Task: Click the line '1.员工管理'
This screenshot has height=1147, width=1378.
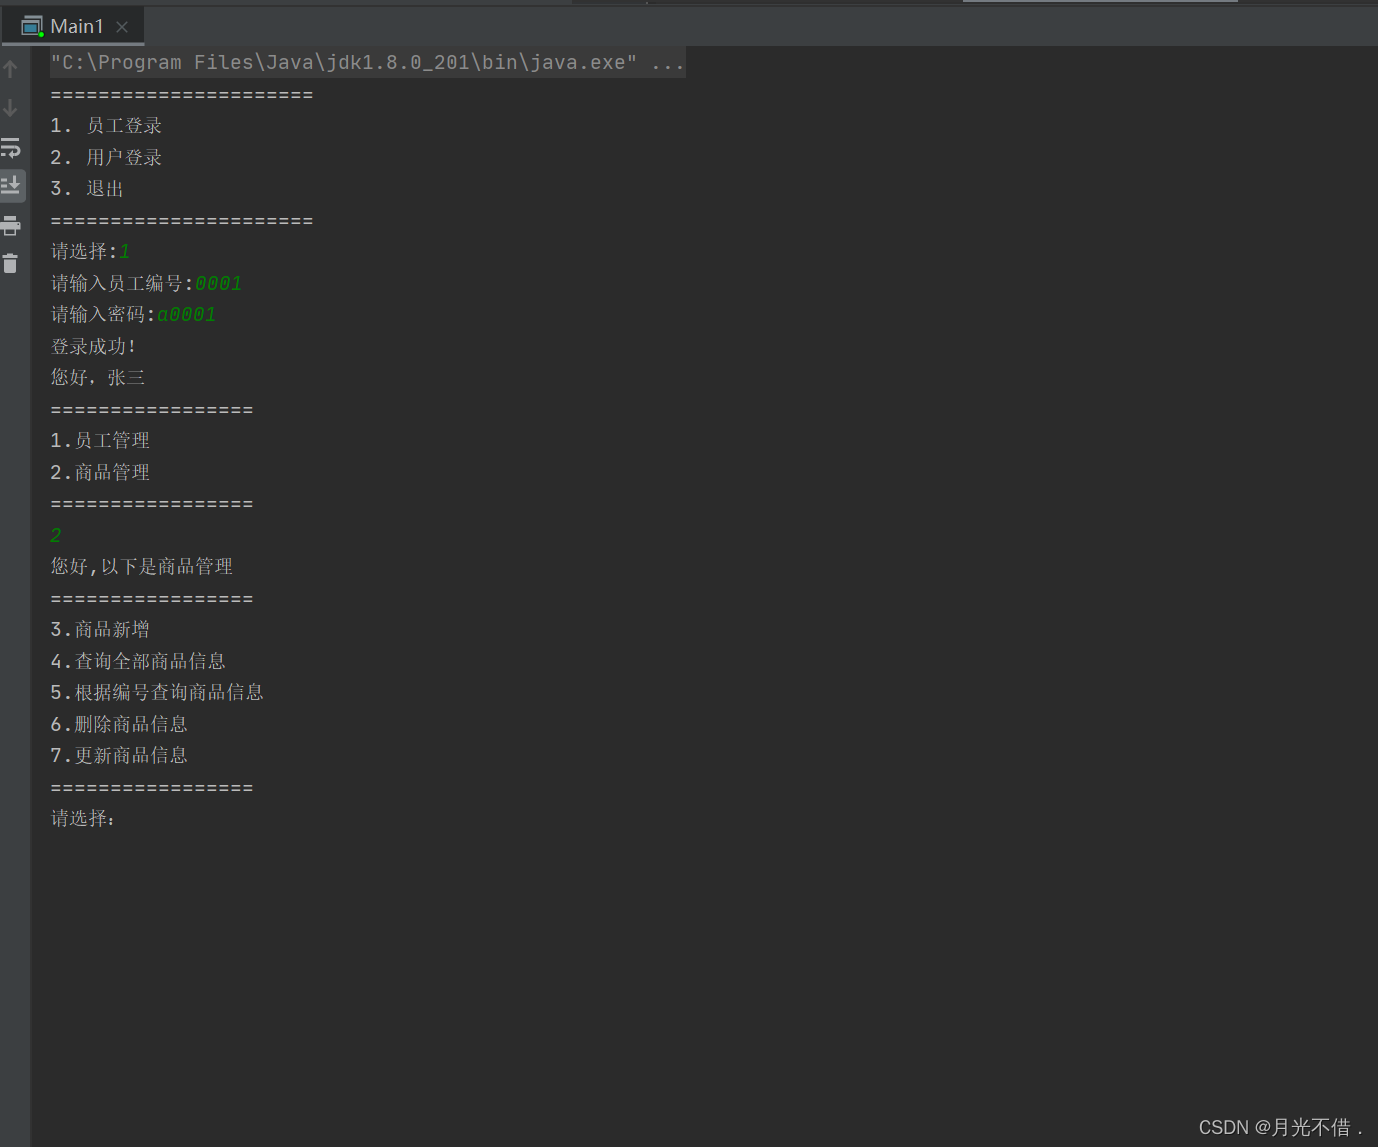Action: pyautogui.click(x=100, y=441)
